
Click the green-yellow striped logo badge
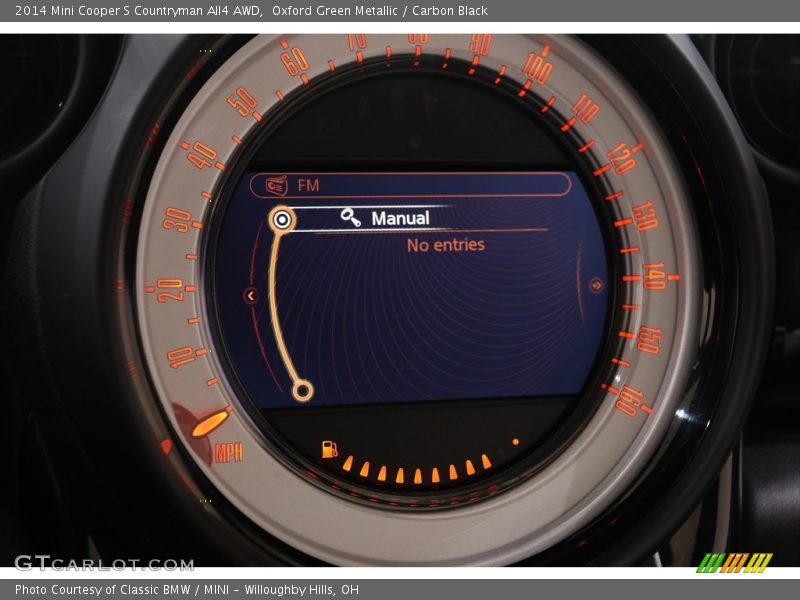point(735,563)
